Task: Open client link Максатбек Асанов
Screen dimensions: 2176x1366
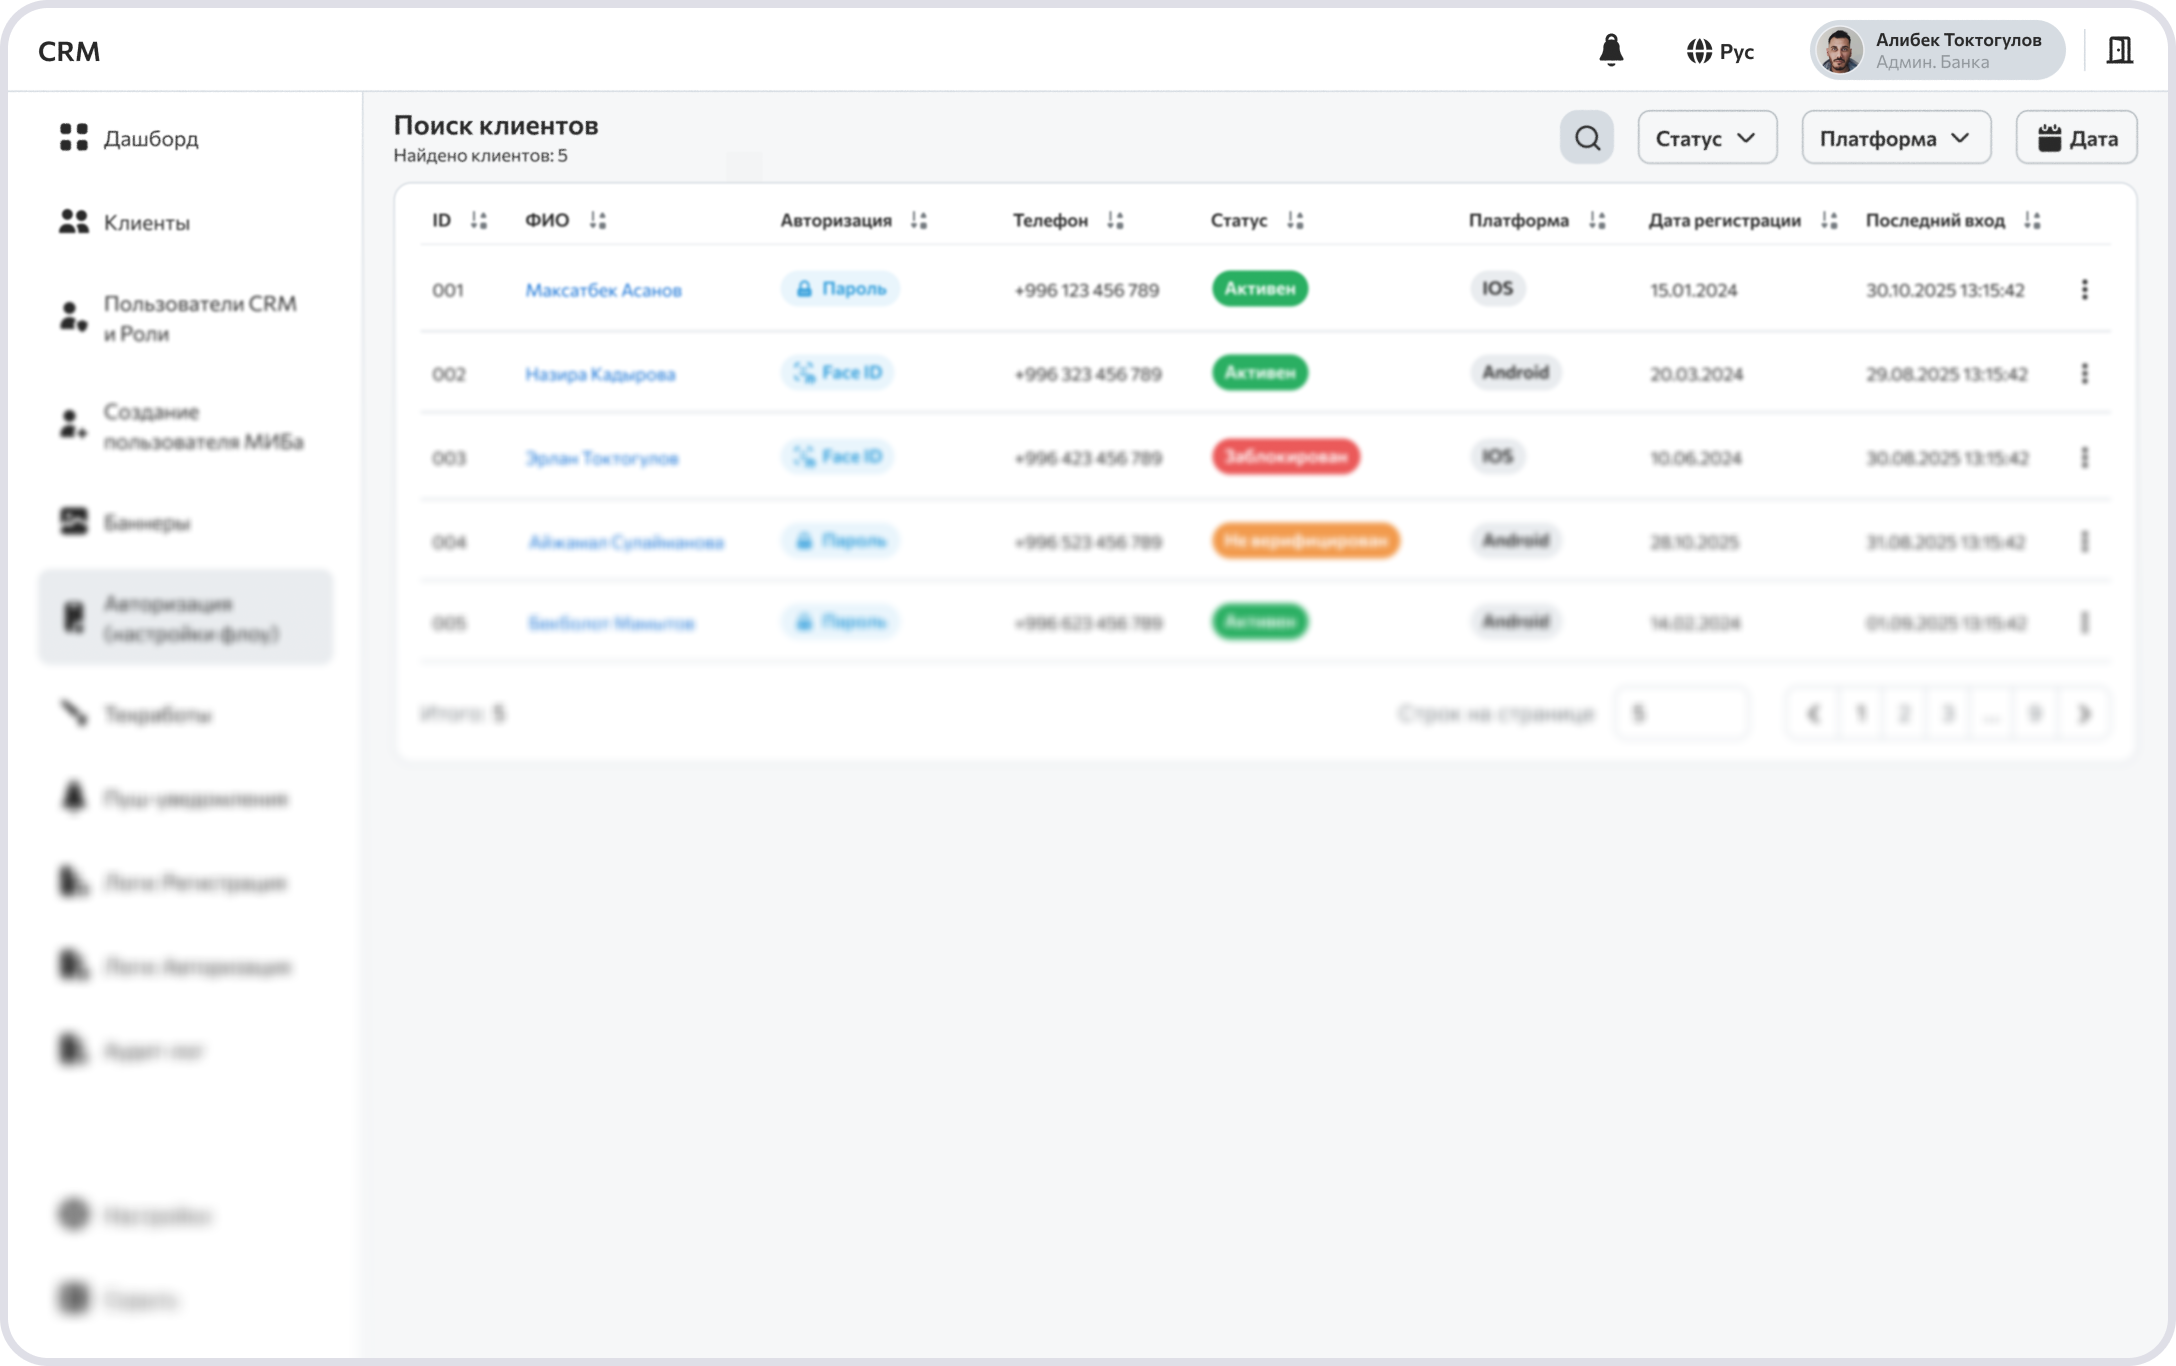Action: coord(603,290)
